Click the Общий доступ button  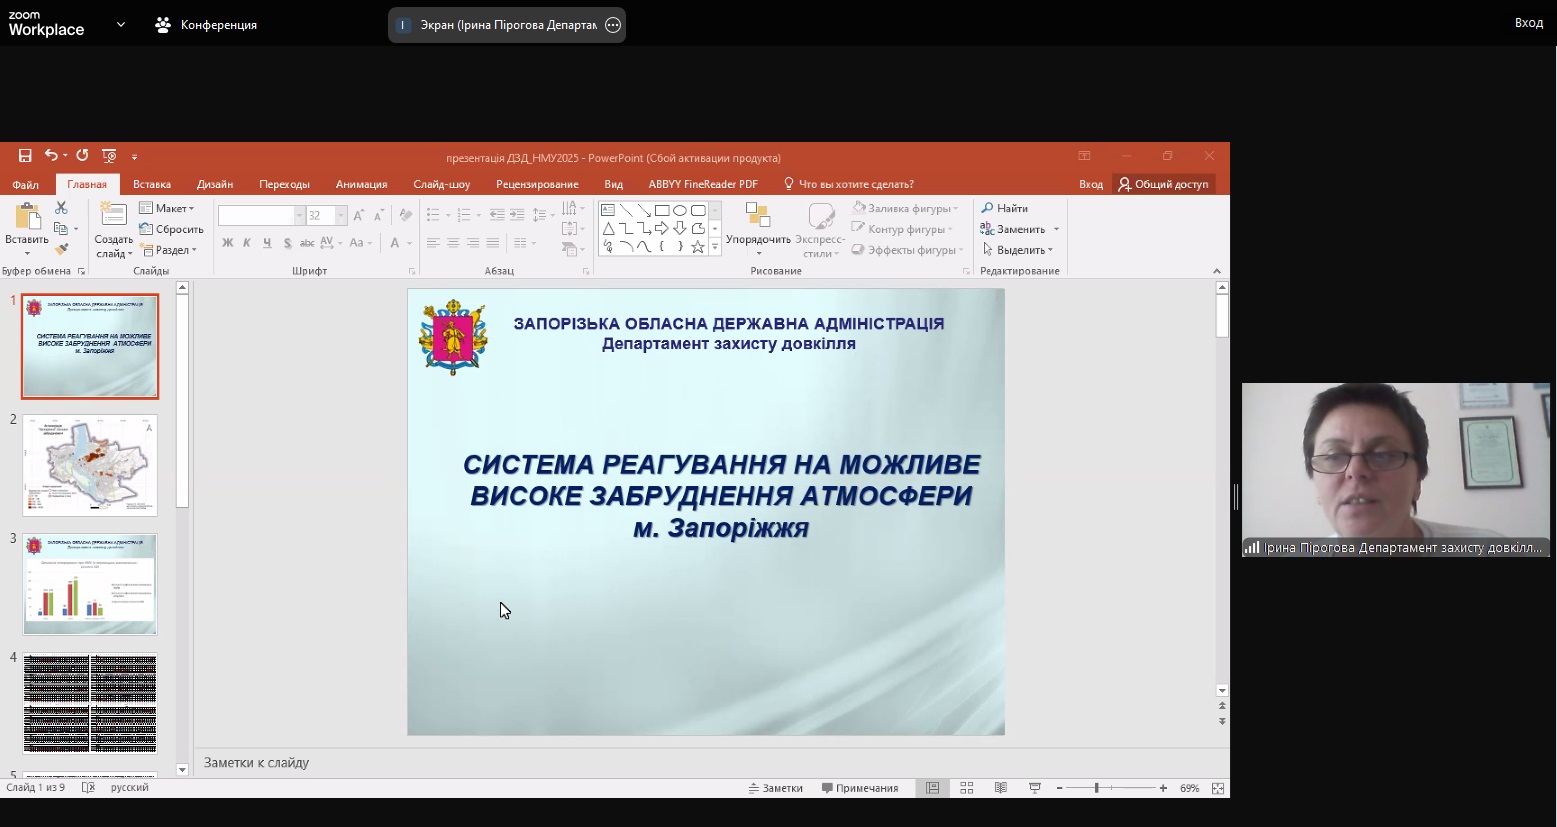click(x=1163, y=184)
